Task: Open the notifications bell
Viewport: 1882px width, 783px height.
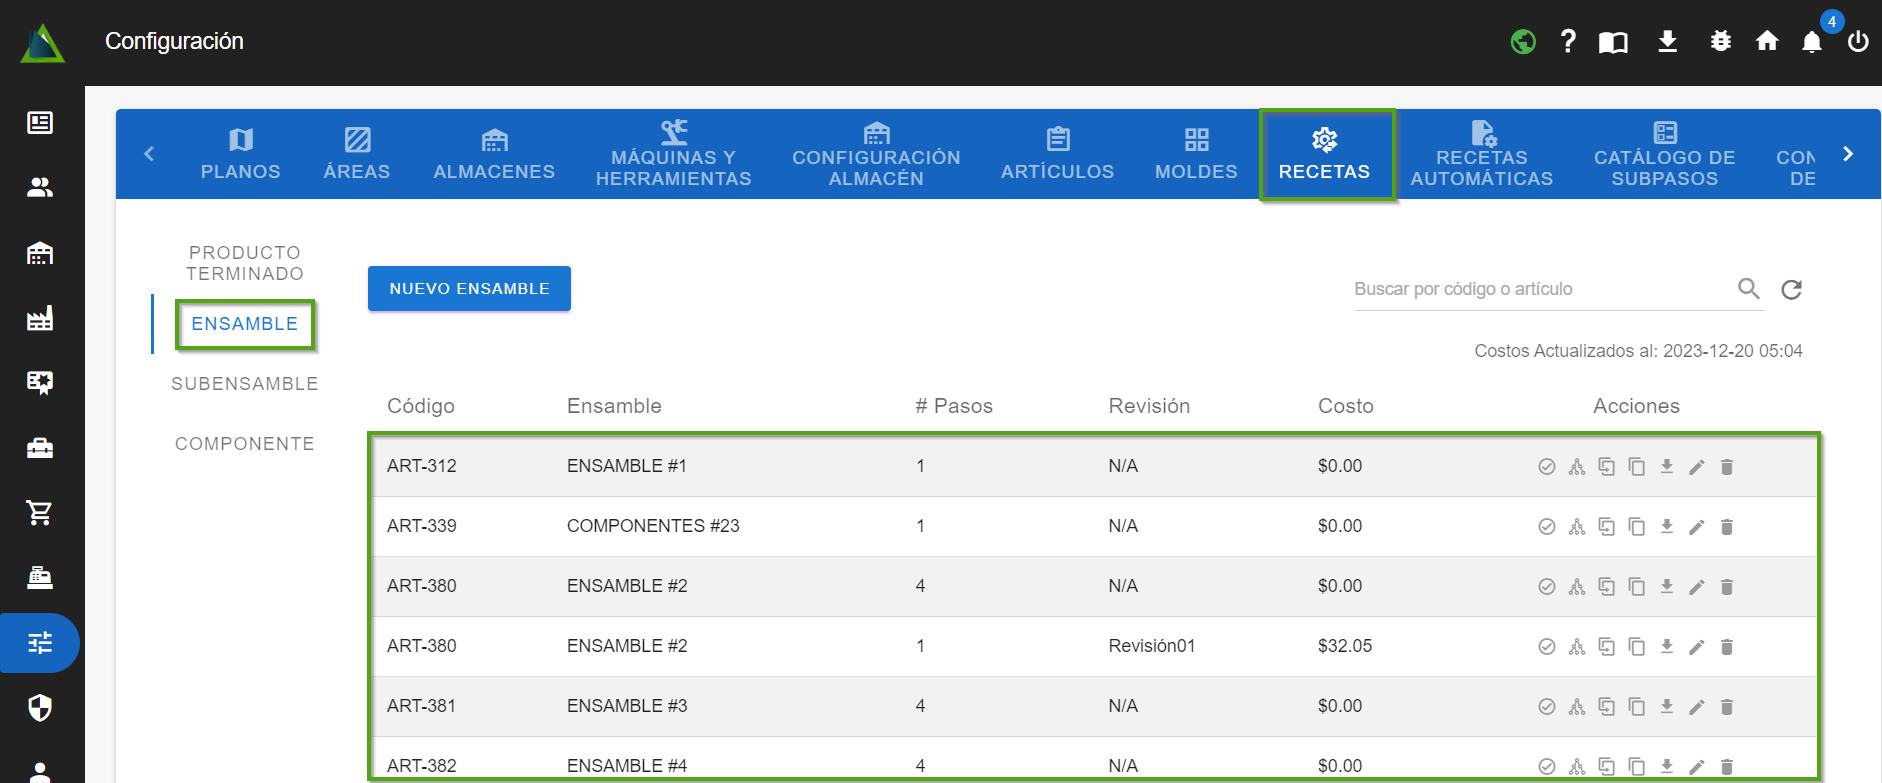Action: coord(1811,41)
